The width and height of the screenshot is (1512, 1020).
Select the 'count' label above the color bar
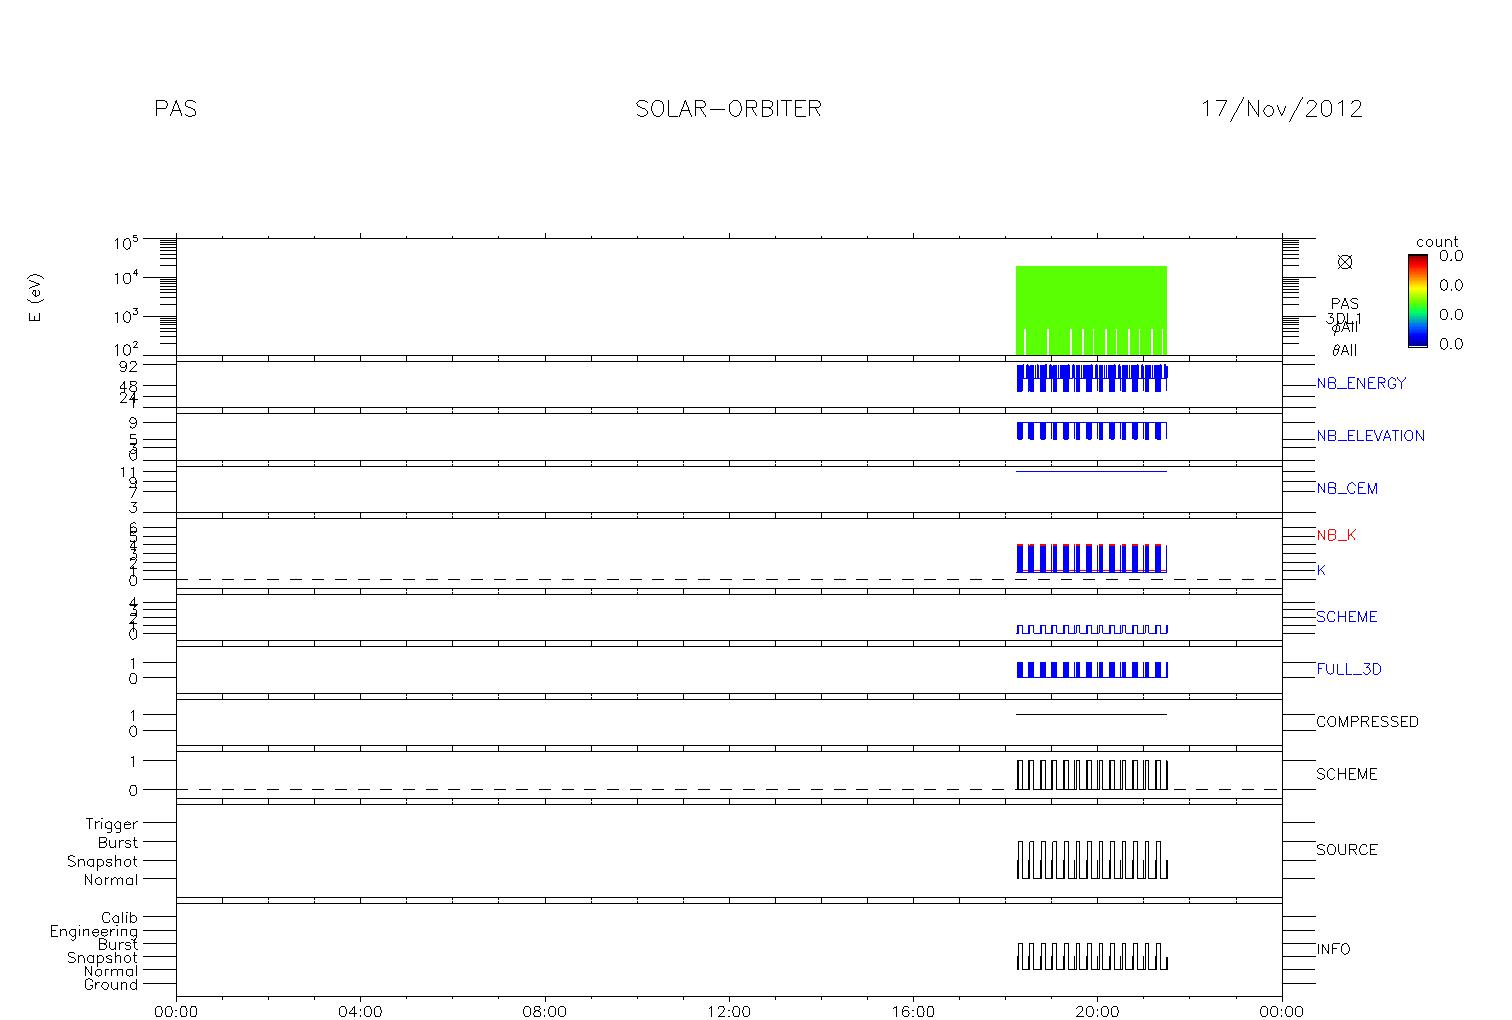[x=1437, y=242]
